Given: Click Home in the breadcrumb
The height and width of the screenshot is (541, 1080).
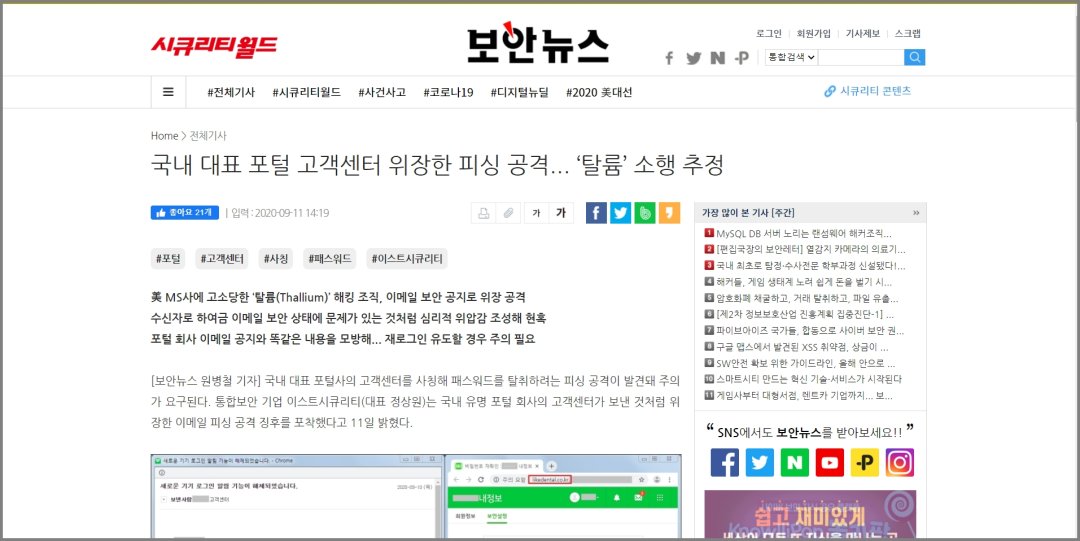Looking at the screenshot, I should [x=165, y=136].
